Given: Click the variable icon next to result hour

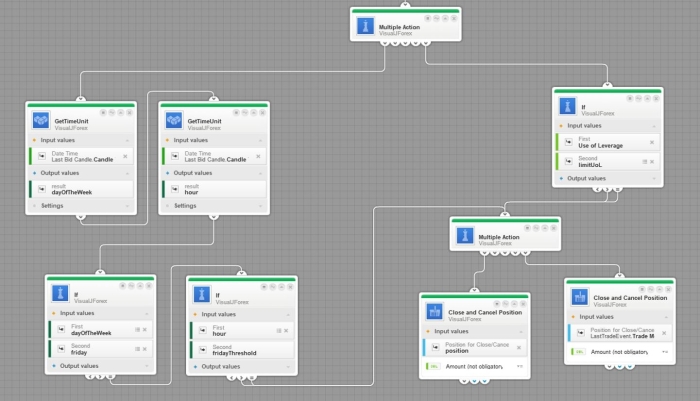Looking at the screenshot, I should [x=175, y=189].
